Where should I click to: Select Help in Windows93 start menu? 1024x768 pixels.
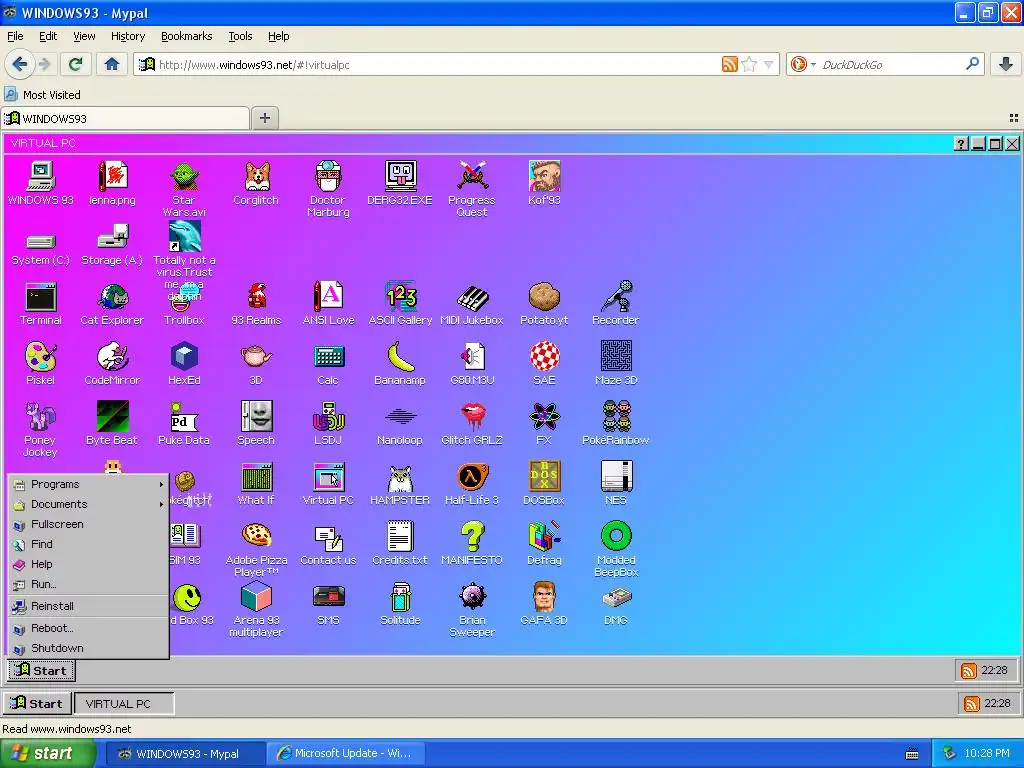tap(89, 564)
